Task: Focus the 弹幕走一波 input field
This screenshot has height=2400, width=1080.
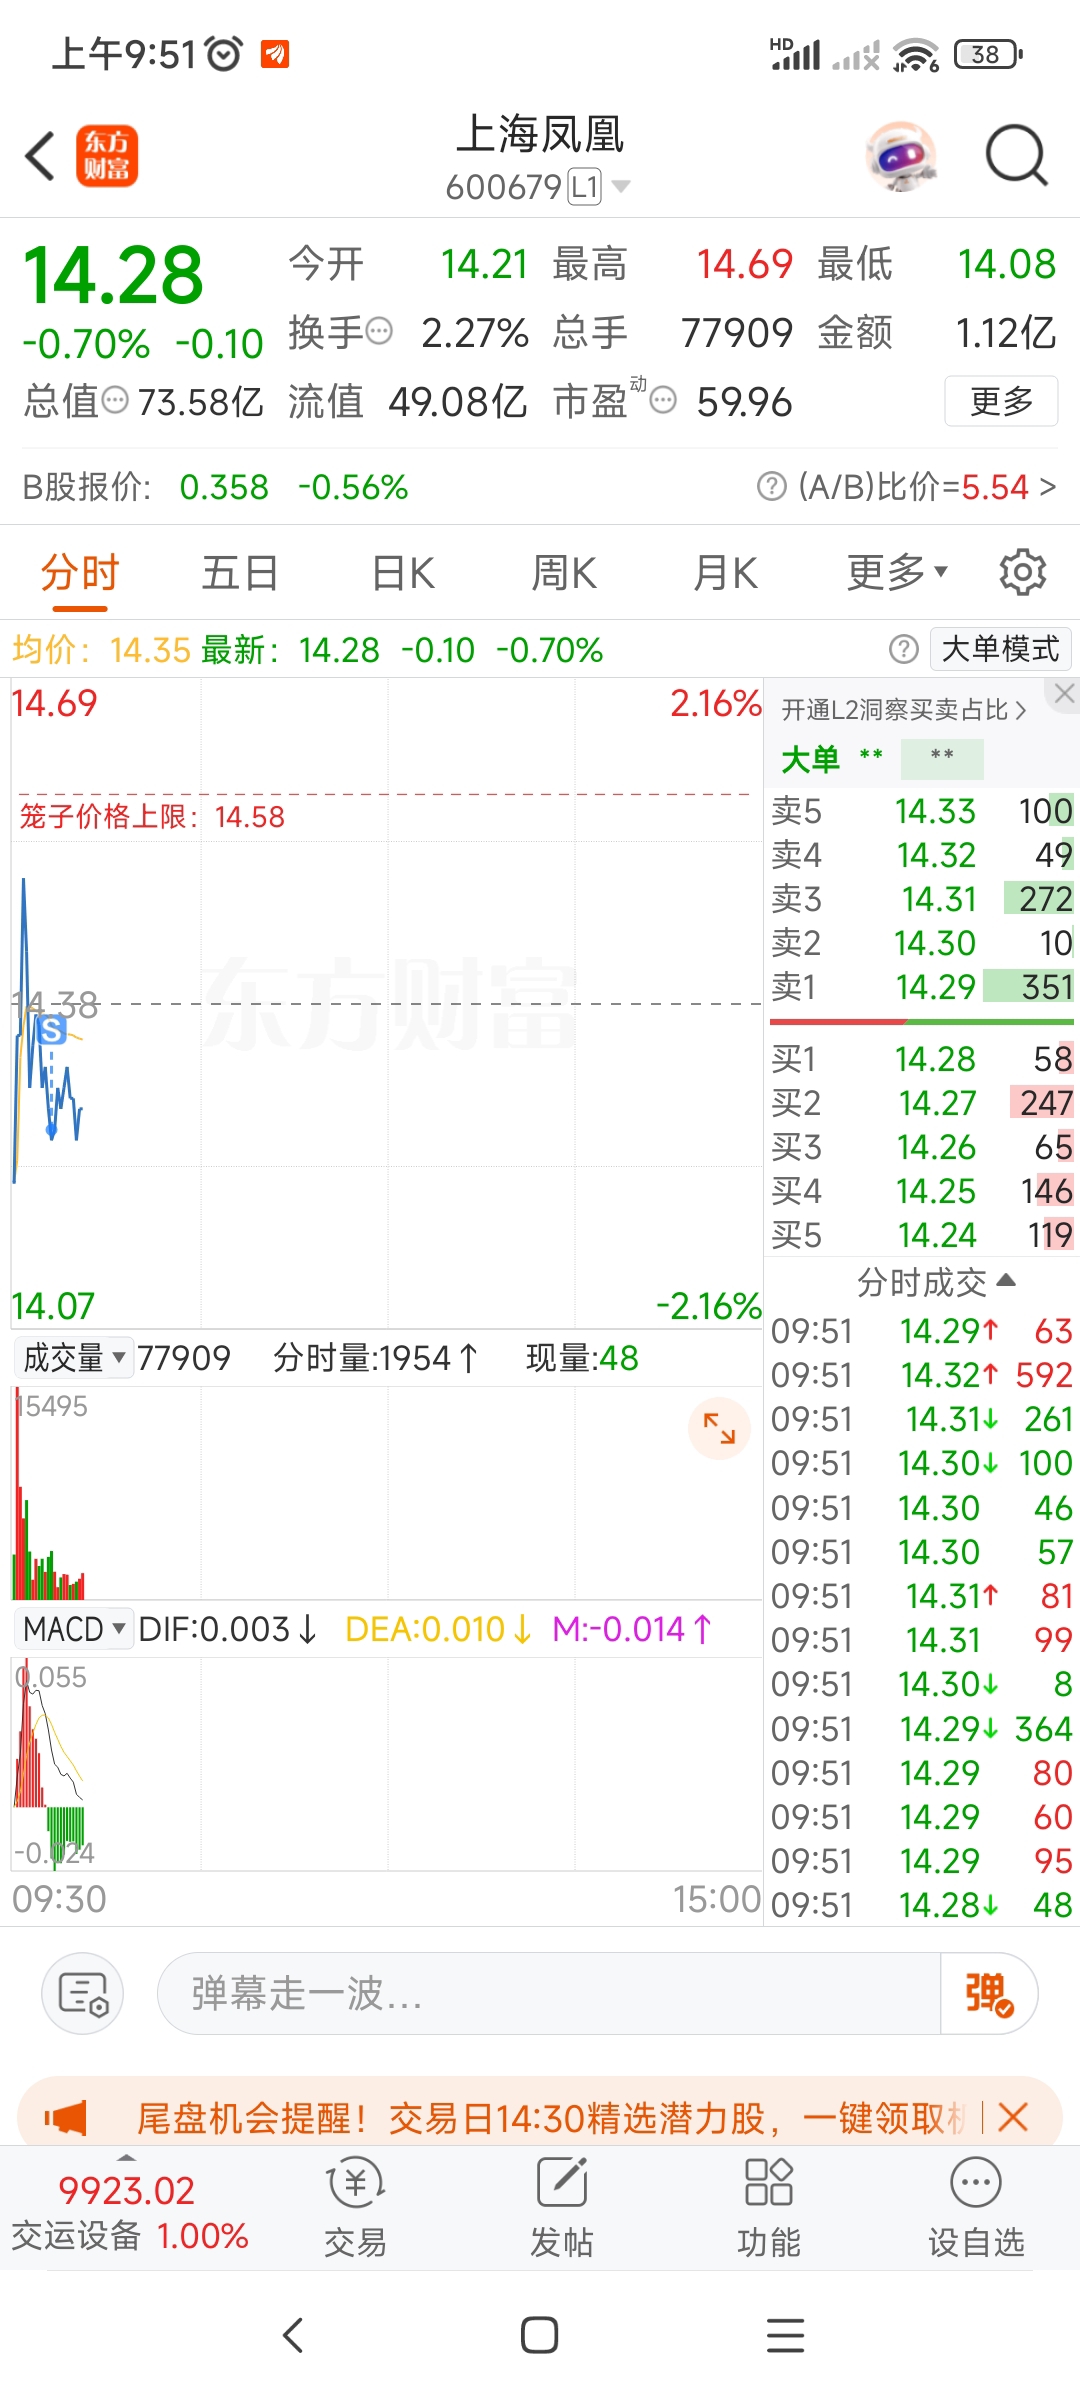Action: click(x=549, y=1994)
